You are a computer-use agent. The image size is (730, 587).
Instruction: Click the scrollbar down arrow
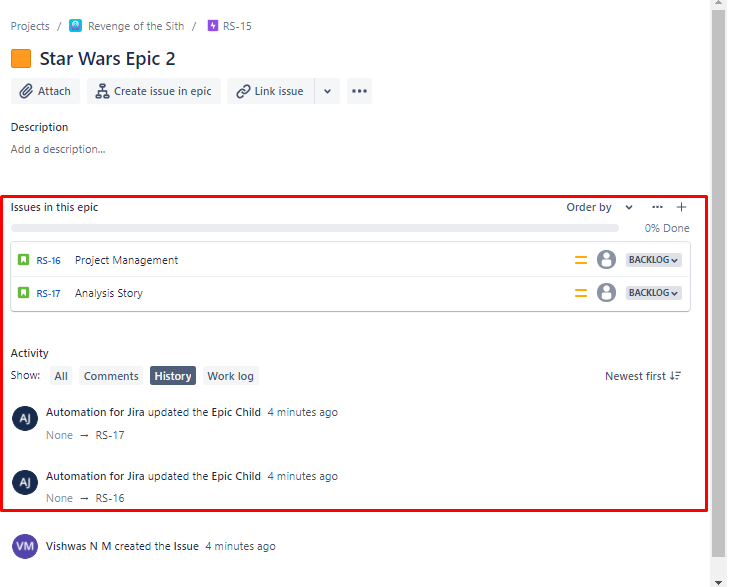[718, 582]
